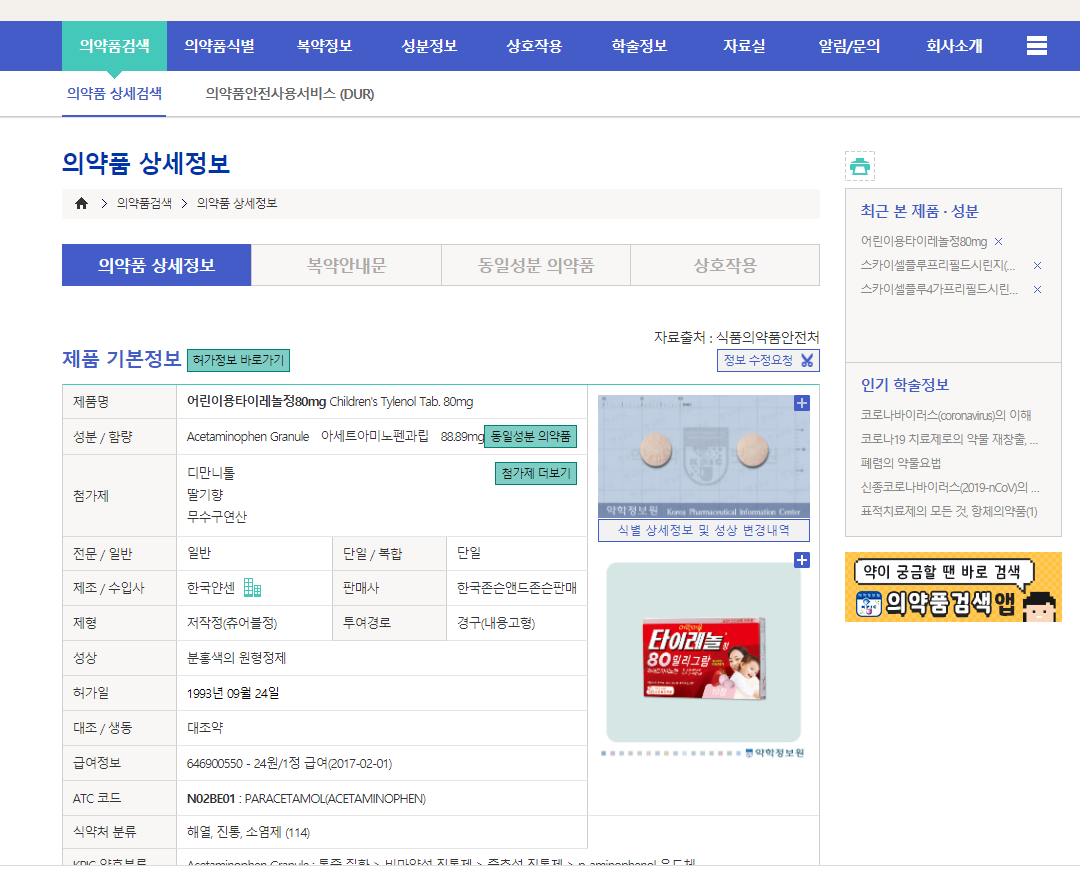Open 상호작용 top menu
The width and height of the screenshot is (1080, 876).
pos(534,45)
